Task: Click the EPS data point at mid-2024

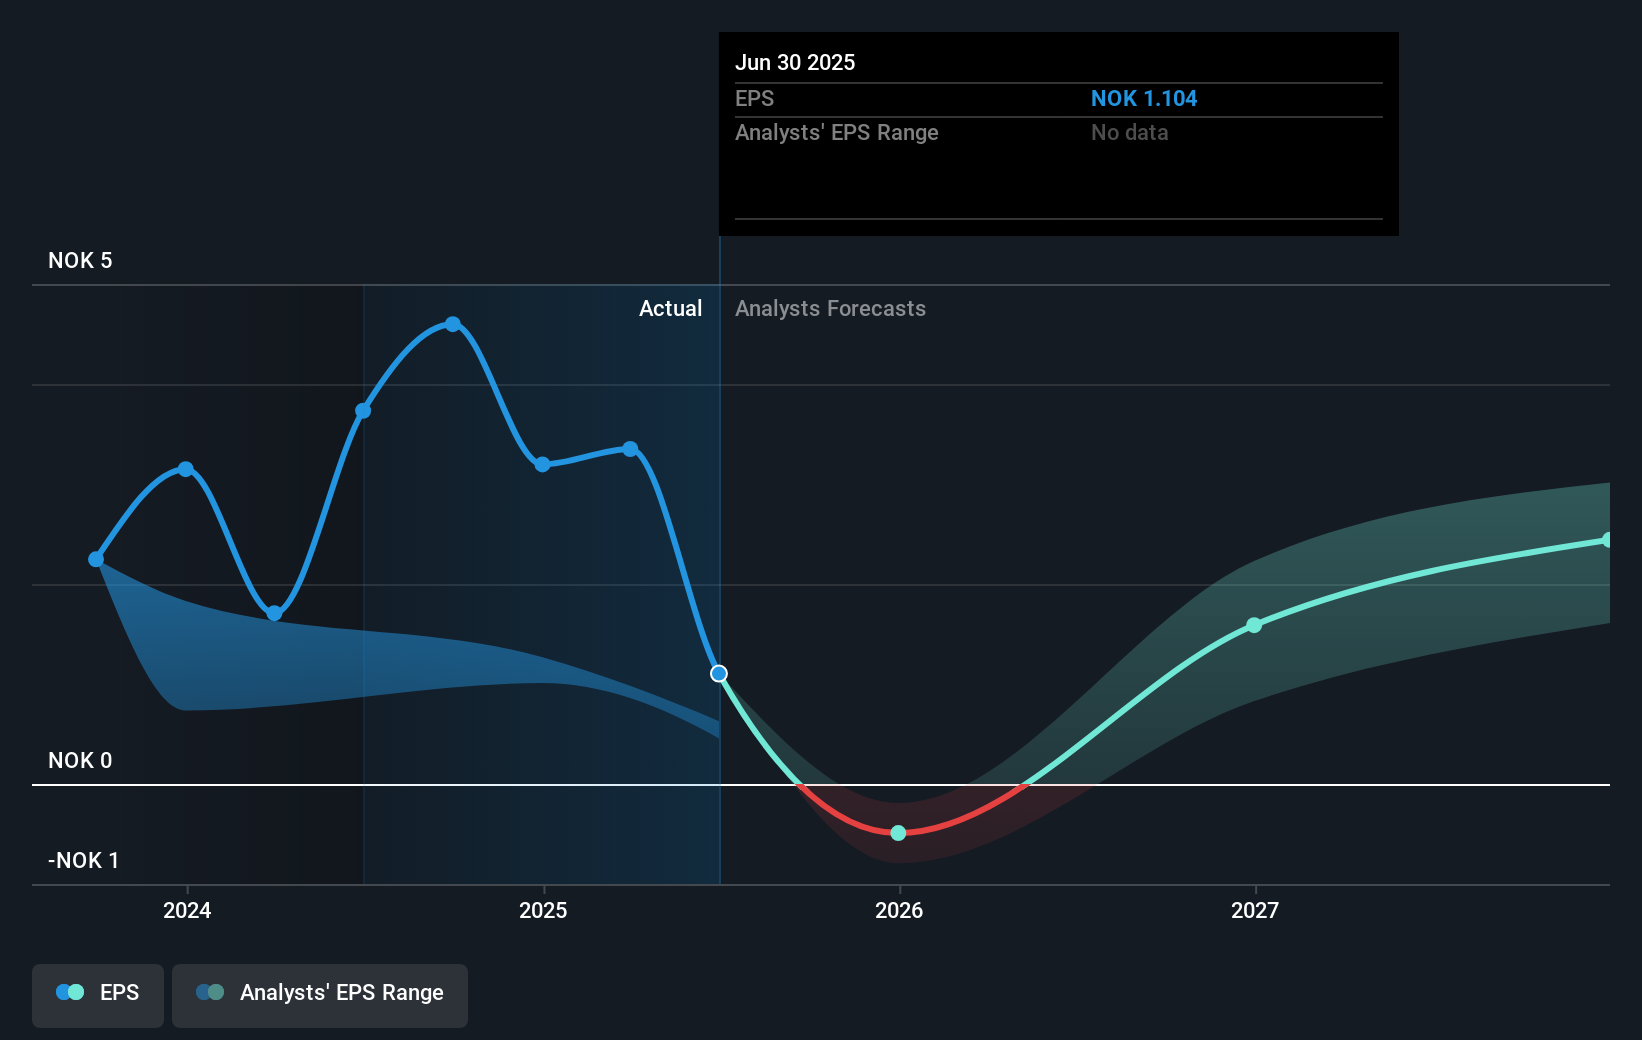Action: pyautogui.click(x=364, y=411)
